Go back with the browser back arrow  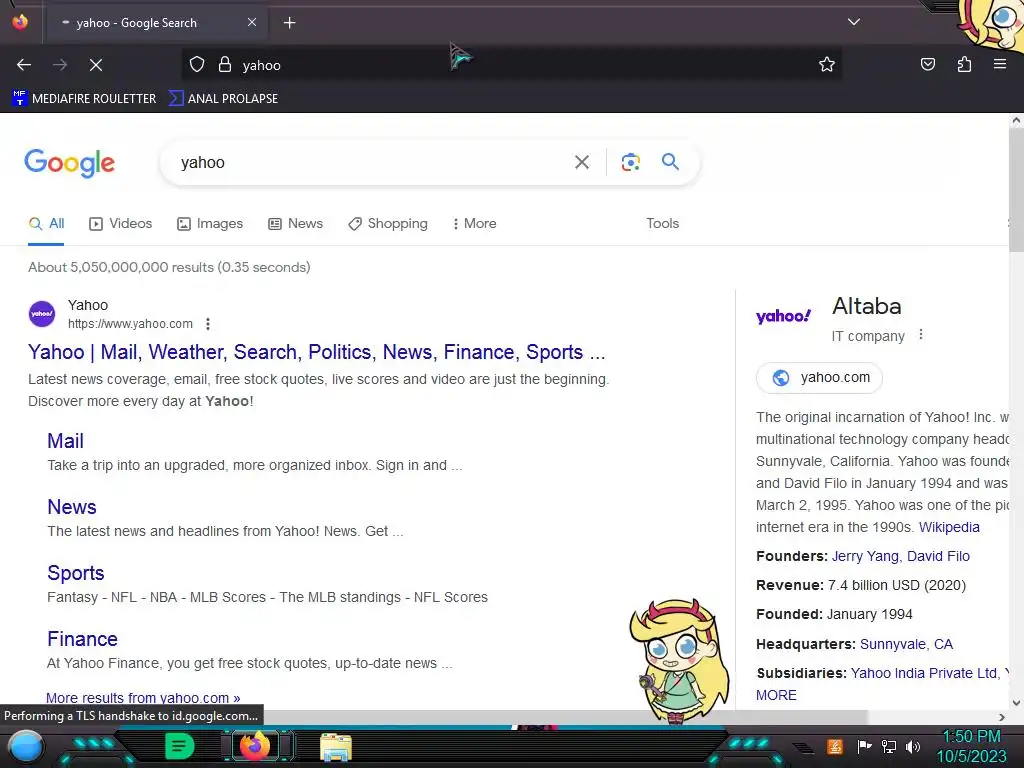pos(24,65)
